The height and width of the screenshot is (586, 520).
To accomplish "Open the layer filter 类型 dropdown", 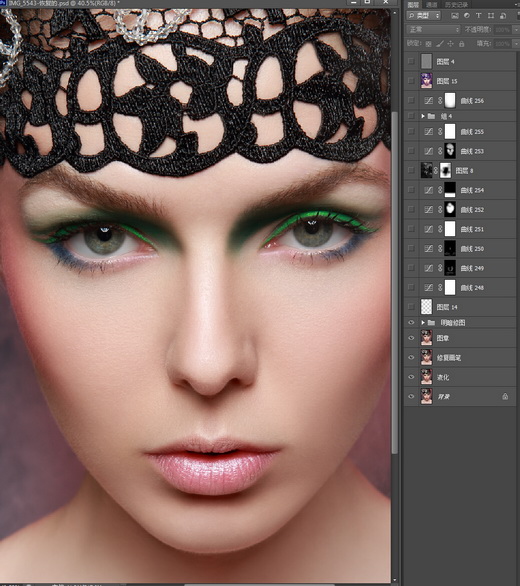I will click(424, 16).
